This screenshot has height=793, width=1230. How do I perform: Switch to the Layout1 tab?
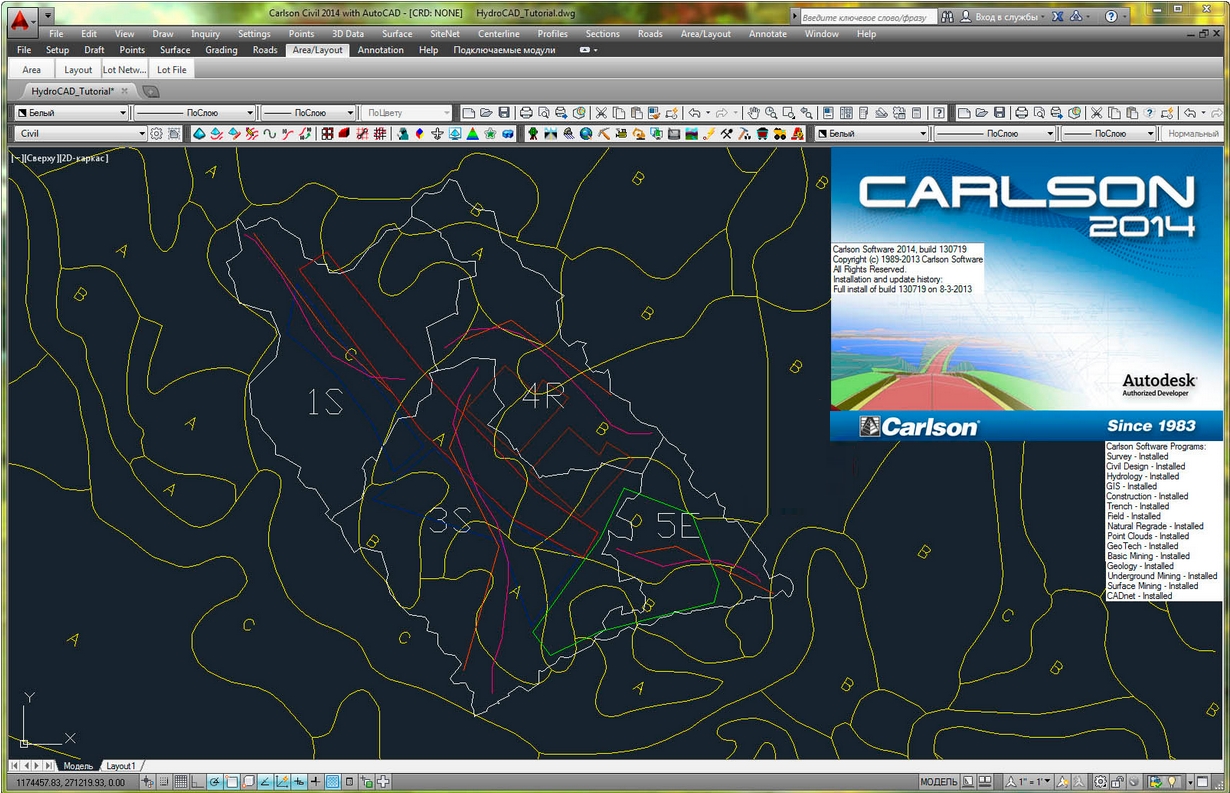pos(121,765)
